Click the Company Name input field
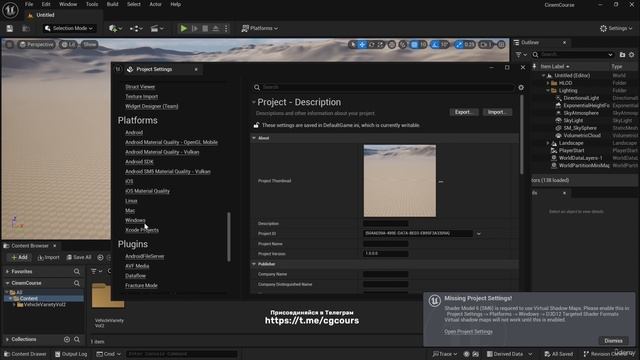The height and width of the screenshot is (360, 640). pos(385,274)
